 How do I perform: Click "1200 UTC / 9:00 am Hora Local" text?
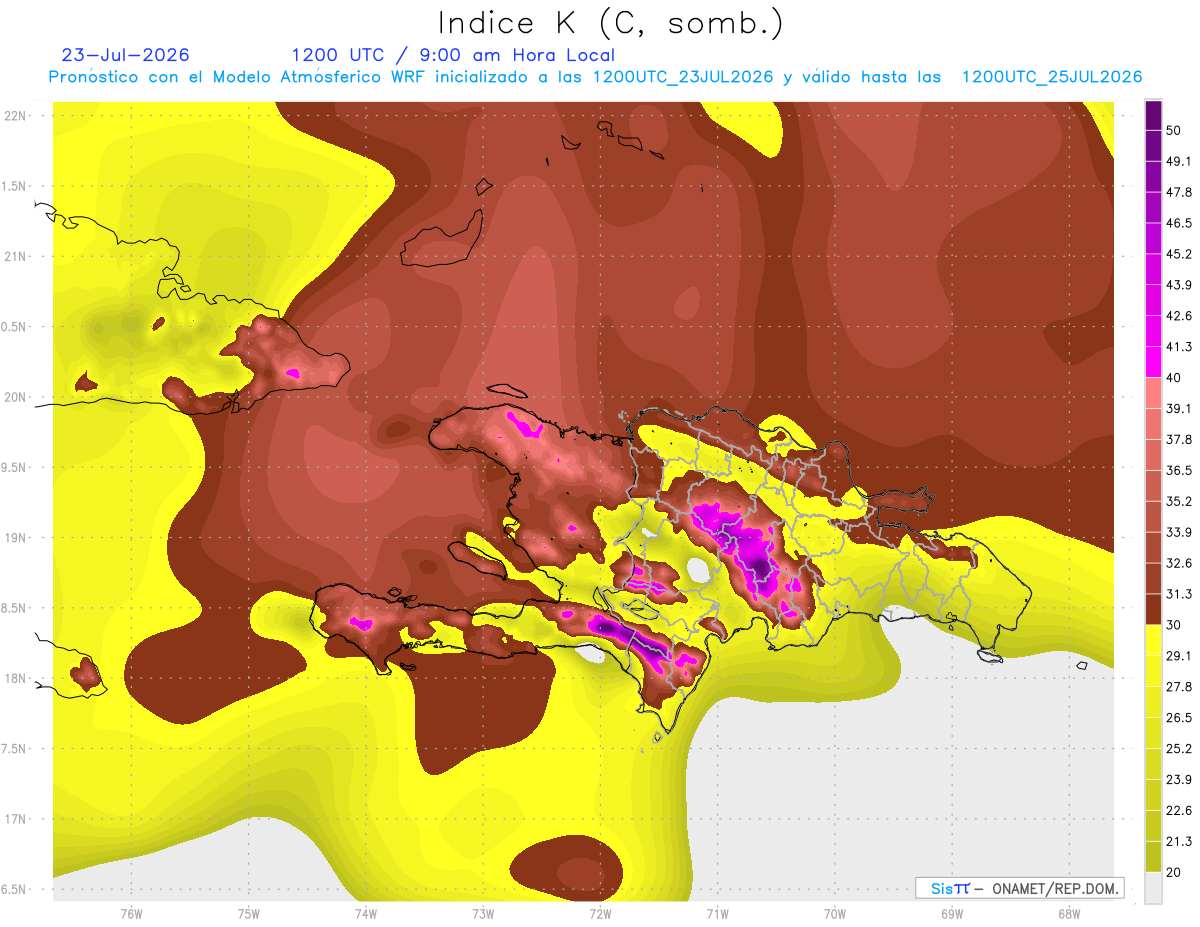(x=453, y=55)
